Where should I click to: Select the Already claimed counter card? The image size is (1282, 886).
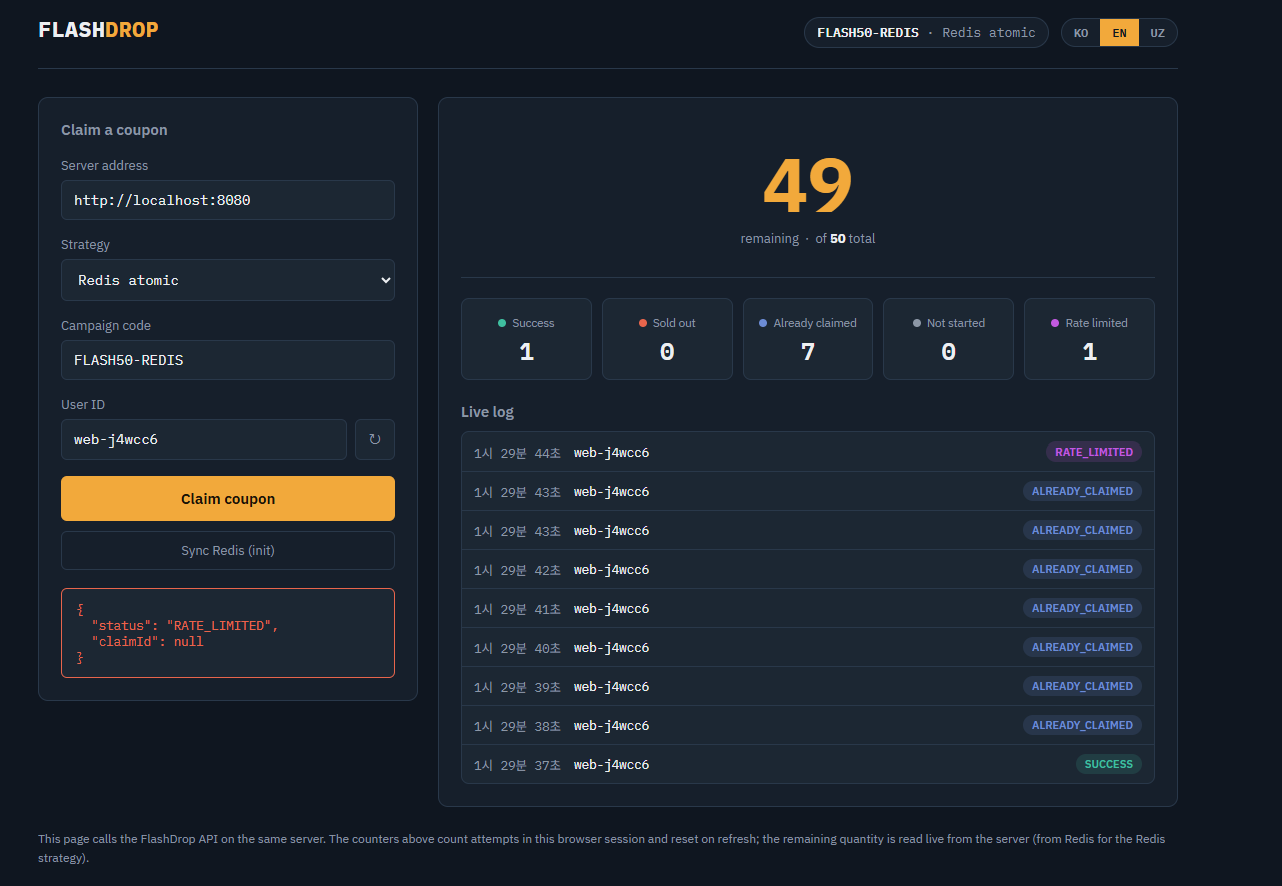(x=808, y=339)
